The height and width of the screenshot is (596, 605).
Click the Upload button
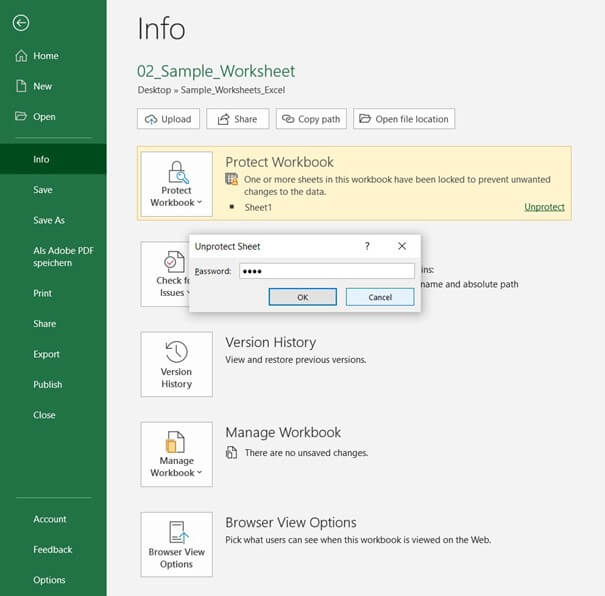[x=168, y=119]
